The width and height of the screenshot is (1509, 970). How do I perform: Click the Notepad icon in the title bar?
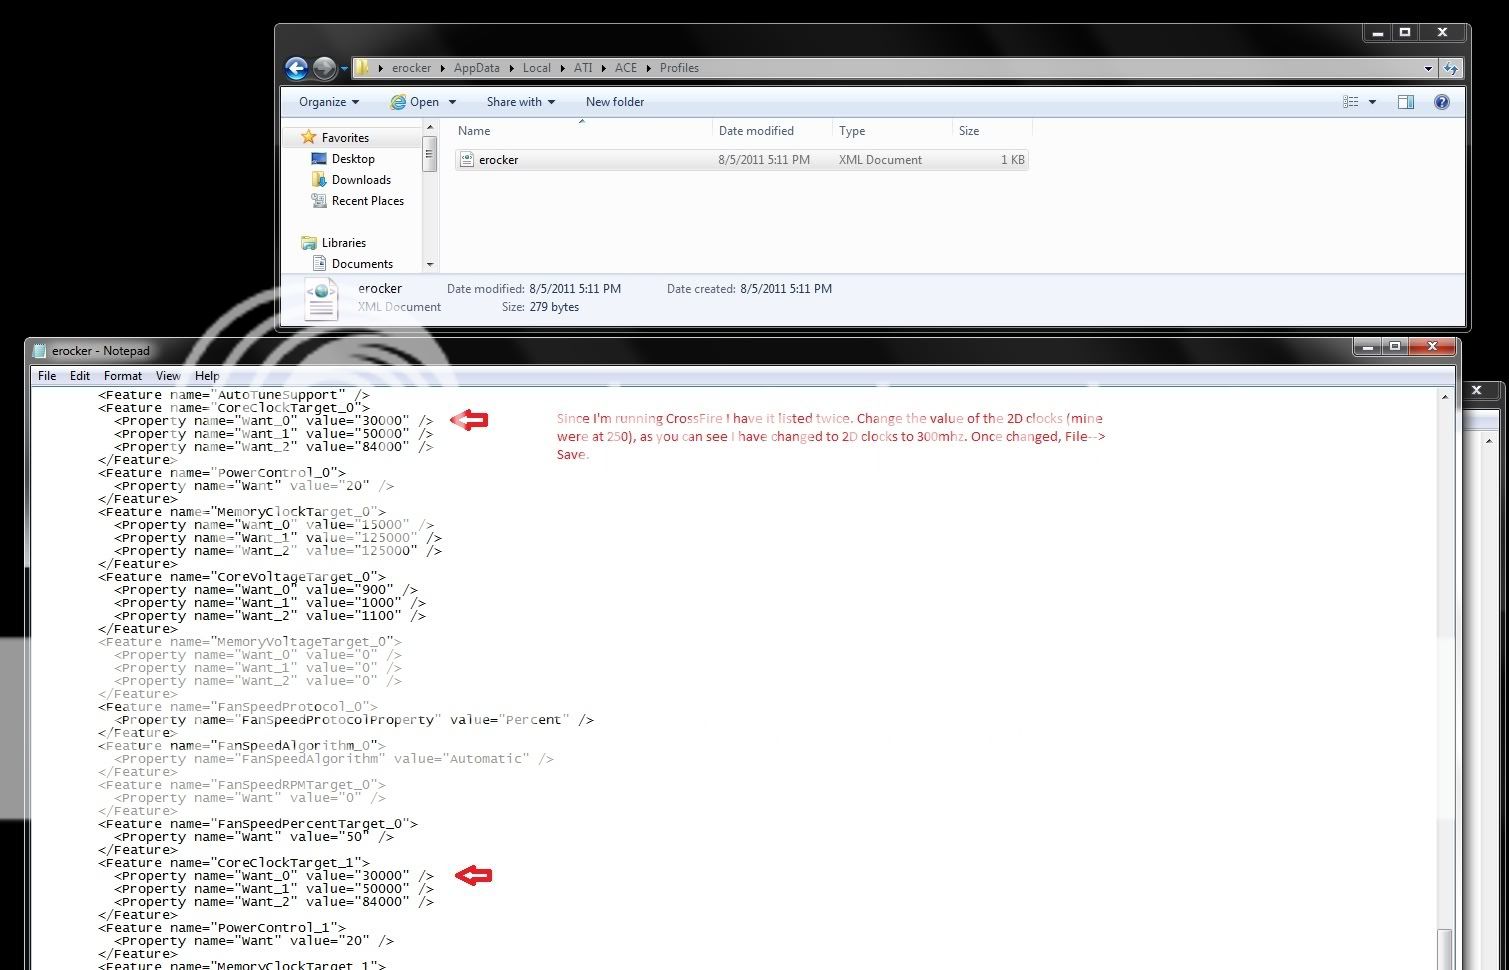40,351
